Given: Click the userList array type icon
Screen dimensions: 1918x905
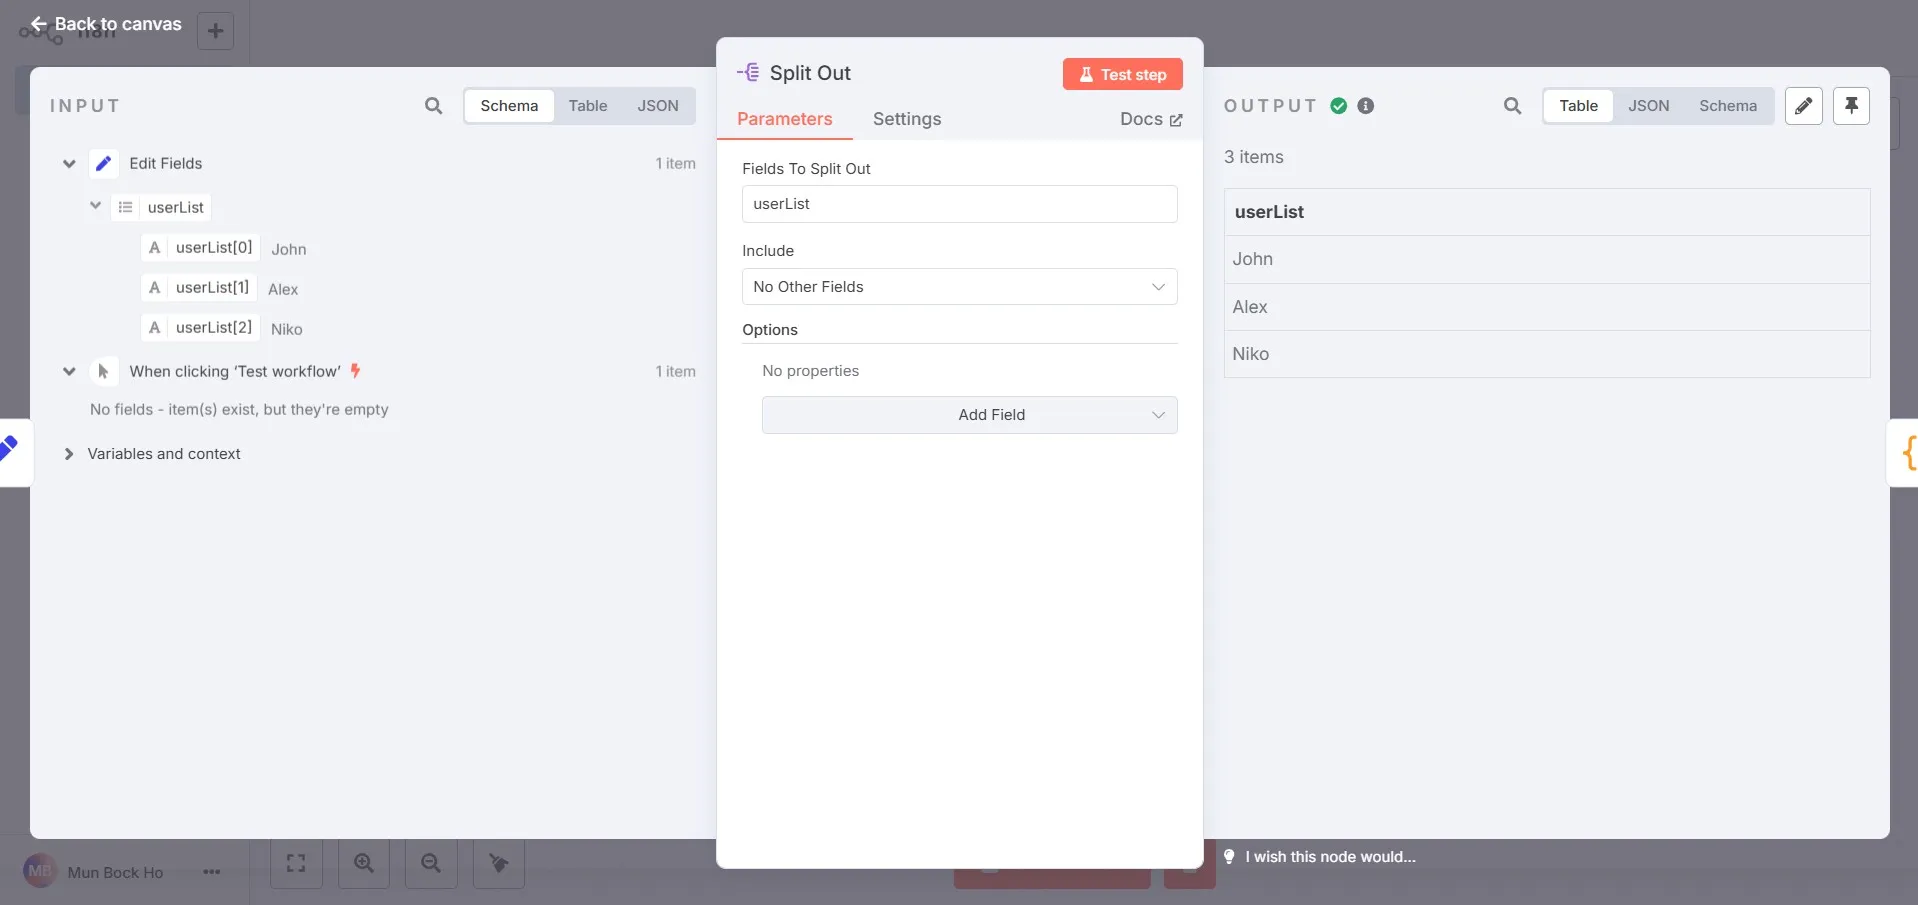Looking at the screenshot, I should click(126, 207).
